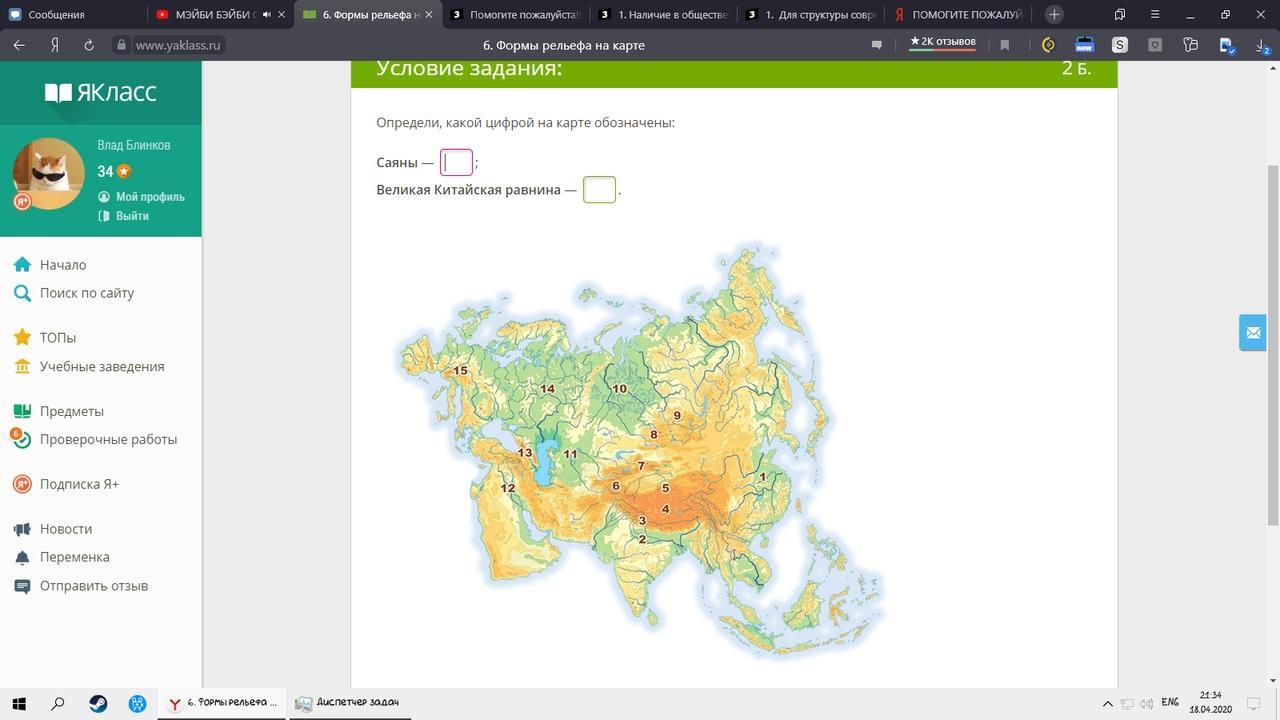Click number 1 on the relief map
This screenshot has height=720, width=1280.
[762, 477]
